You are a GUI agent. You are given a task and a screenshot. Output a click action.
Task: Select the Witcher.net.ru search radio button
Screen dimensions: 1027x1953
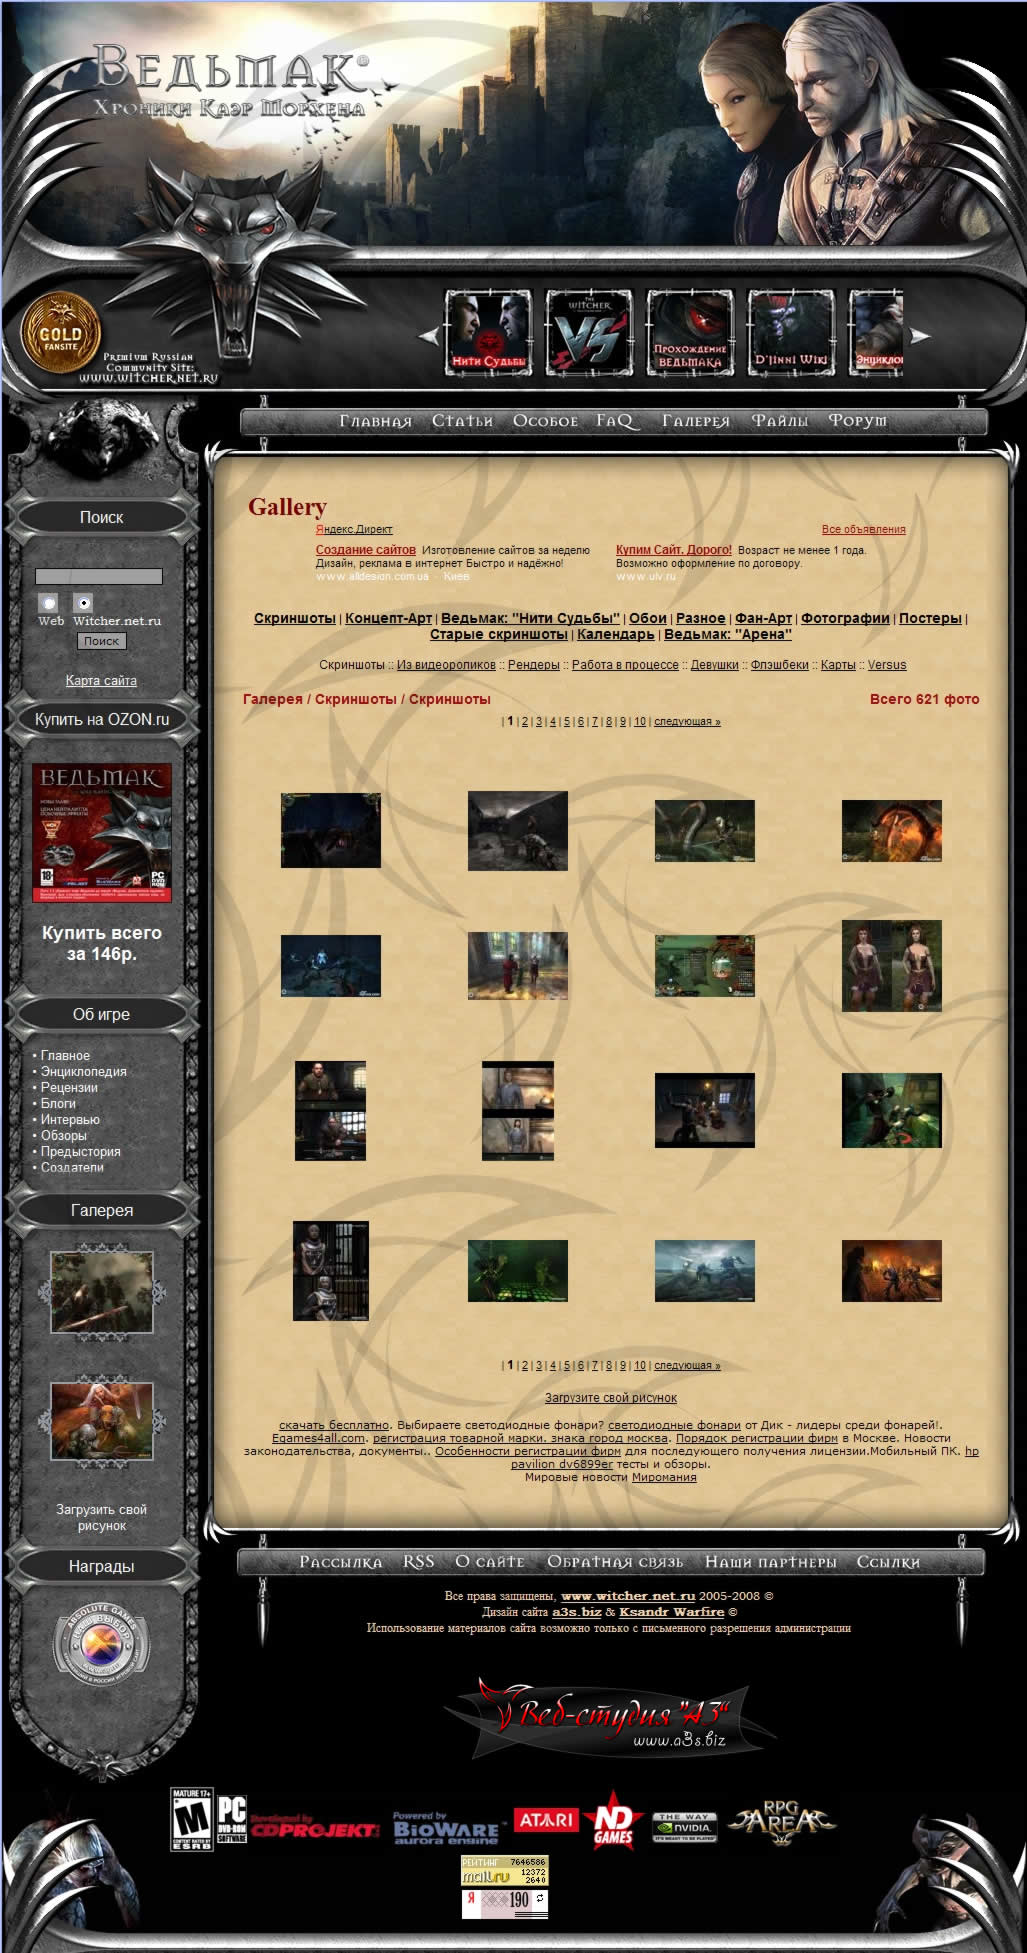coord(84,603)
